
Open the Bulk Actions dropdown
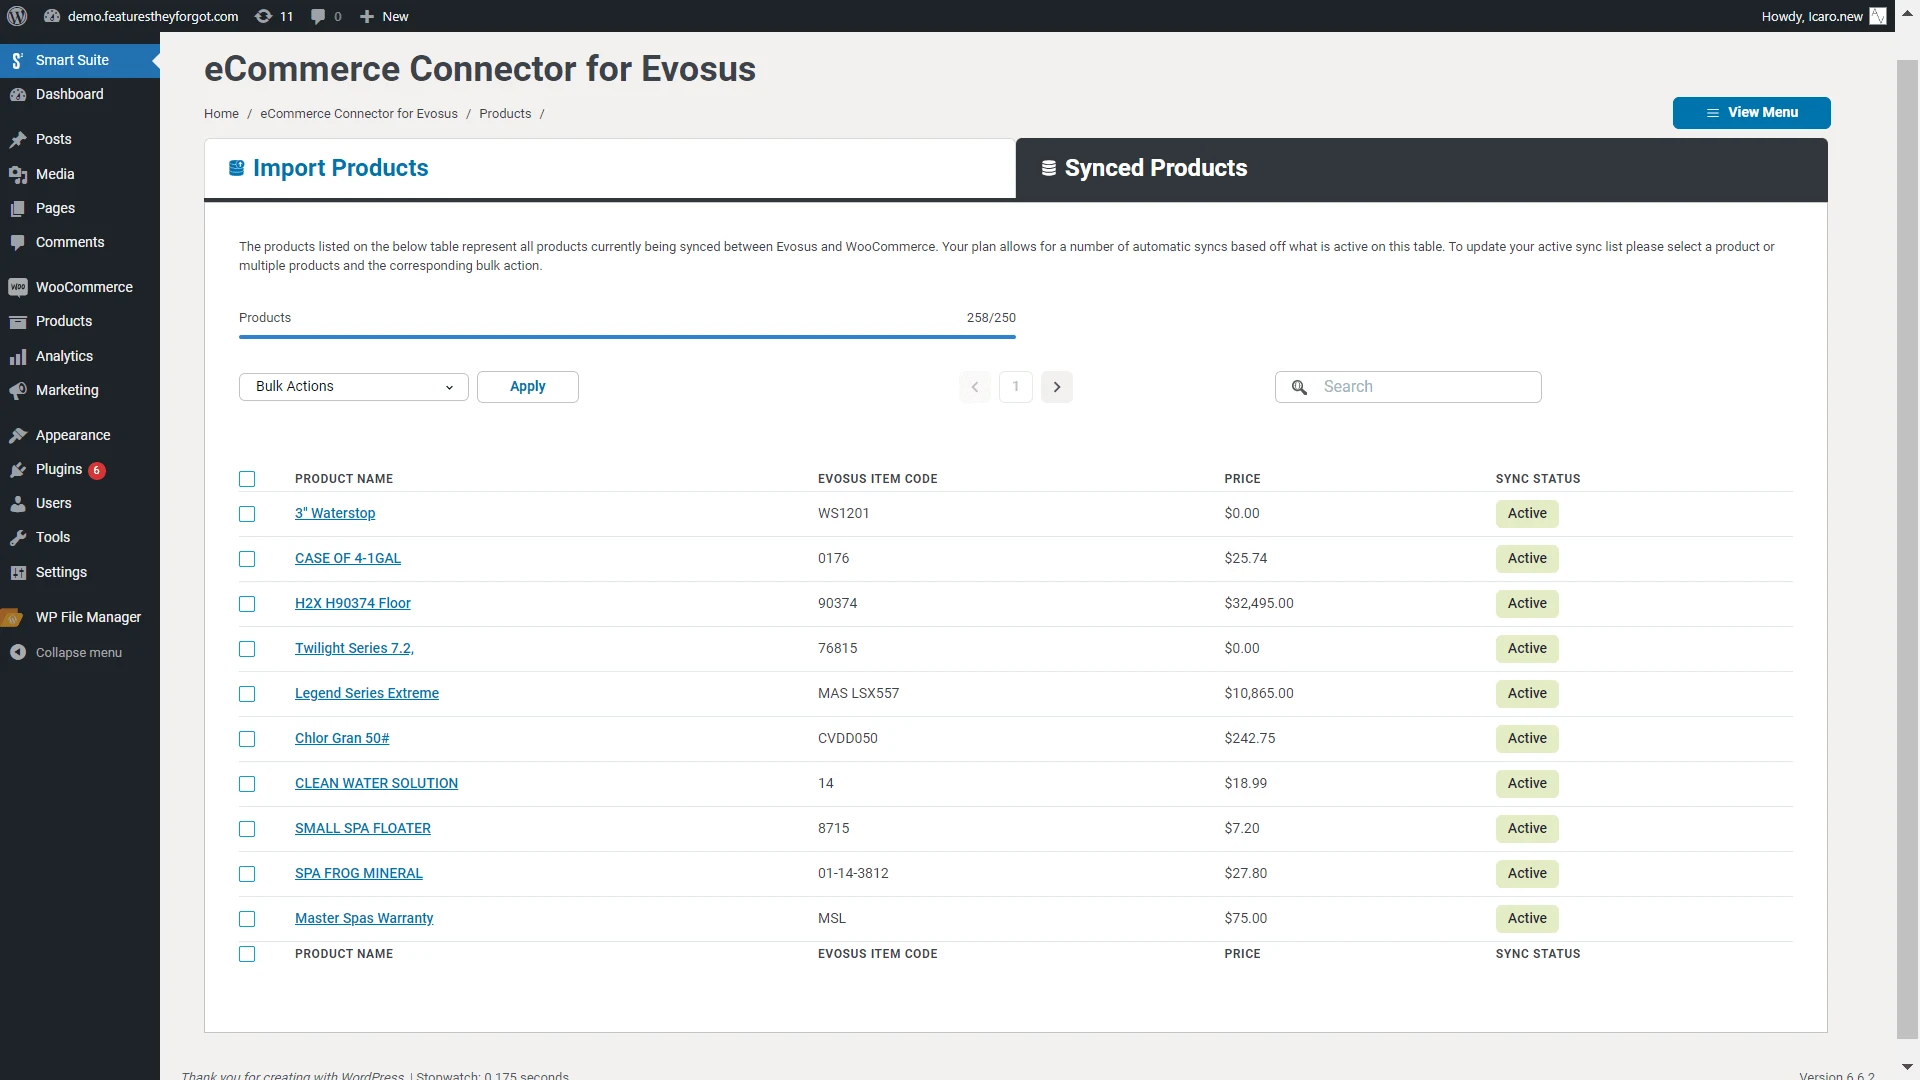(x=353, y=387)
